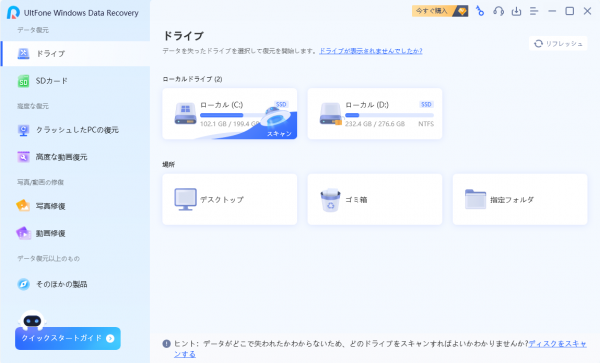Open the クイックスタートガイド button
Image resolution: width=600 pixels, height=363 pixels.
[68, 338]
